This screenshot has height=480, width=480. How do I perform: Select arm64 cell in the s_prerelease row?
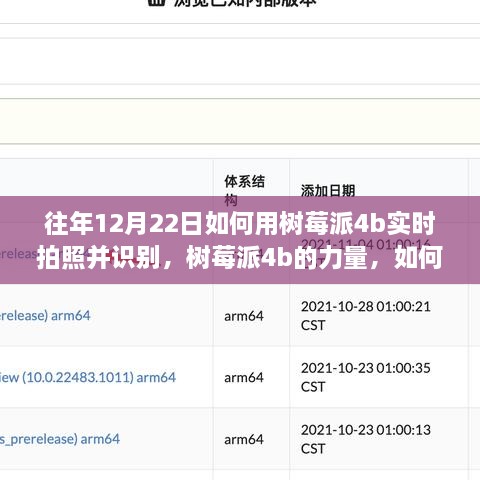pos(244,440)
